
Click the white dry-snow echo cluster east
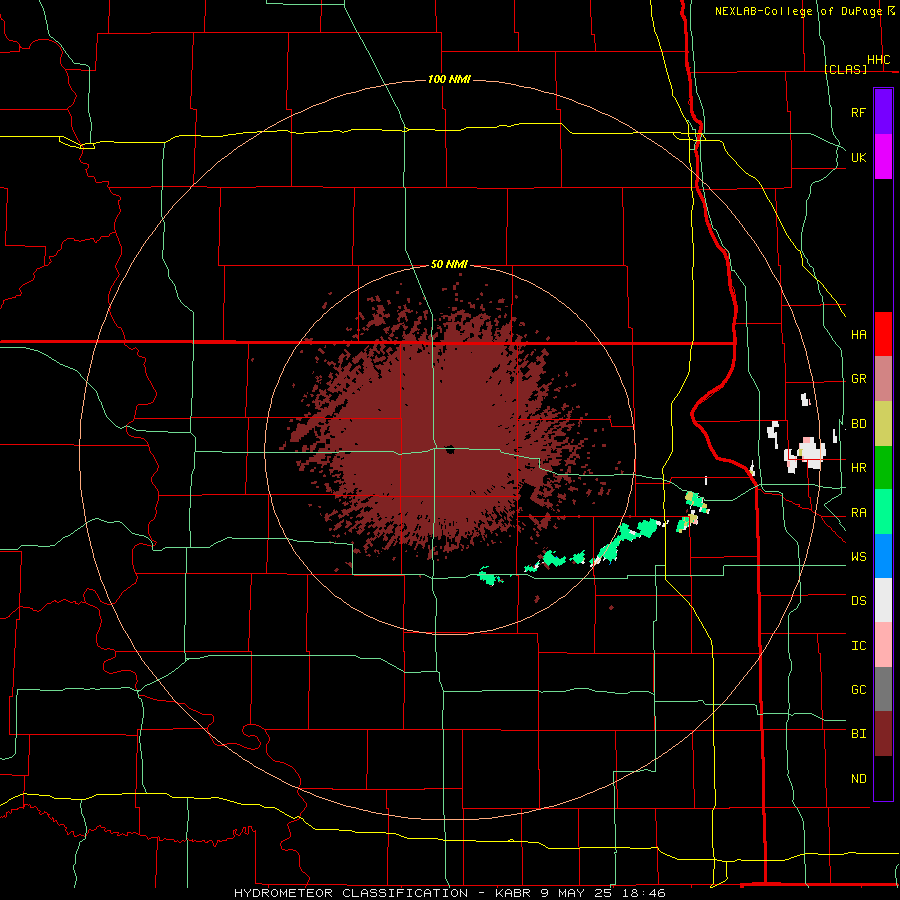tap(811, 451)
